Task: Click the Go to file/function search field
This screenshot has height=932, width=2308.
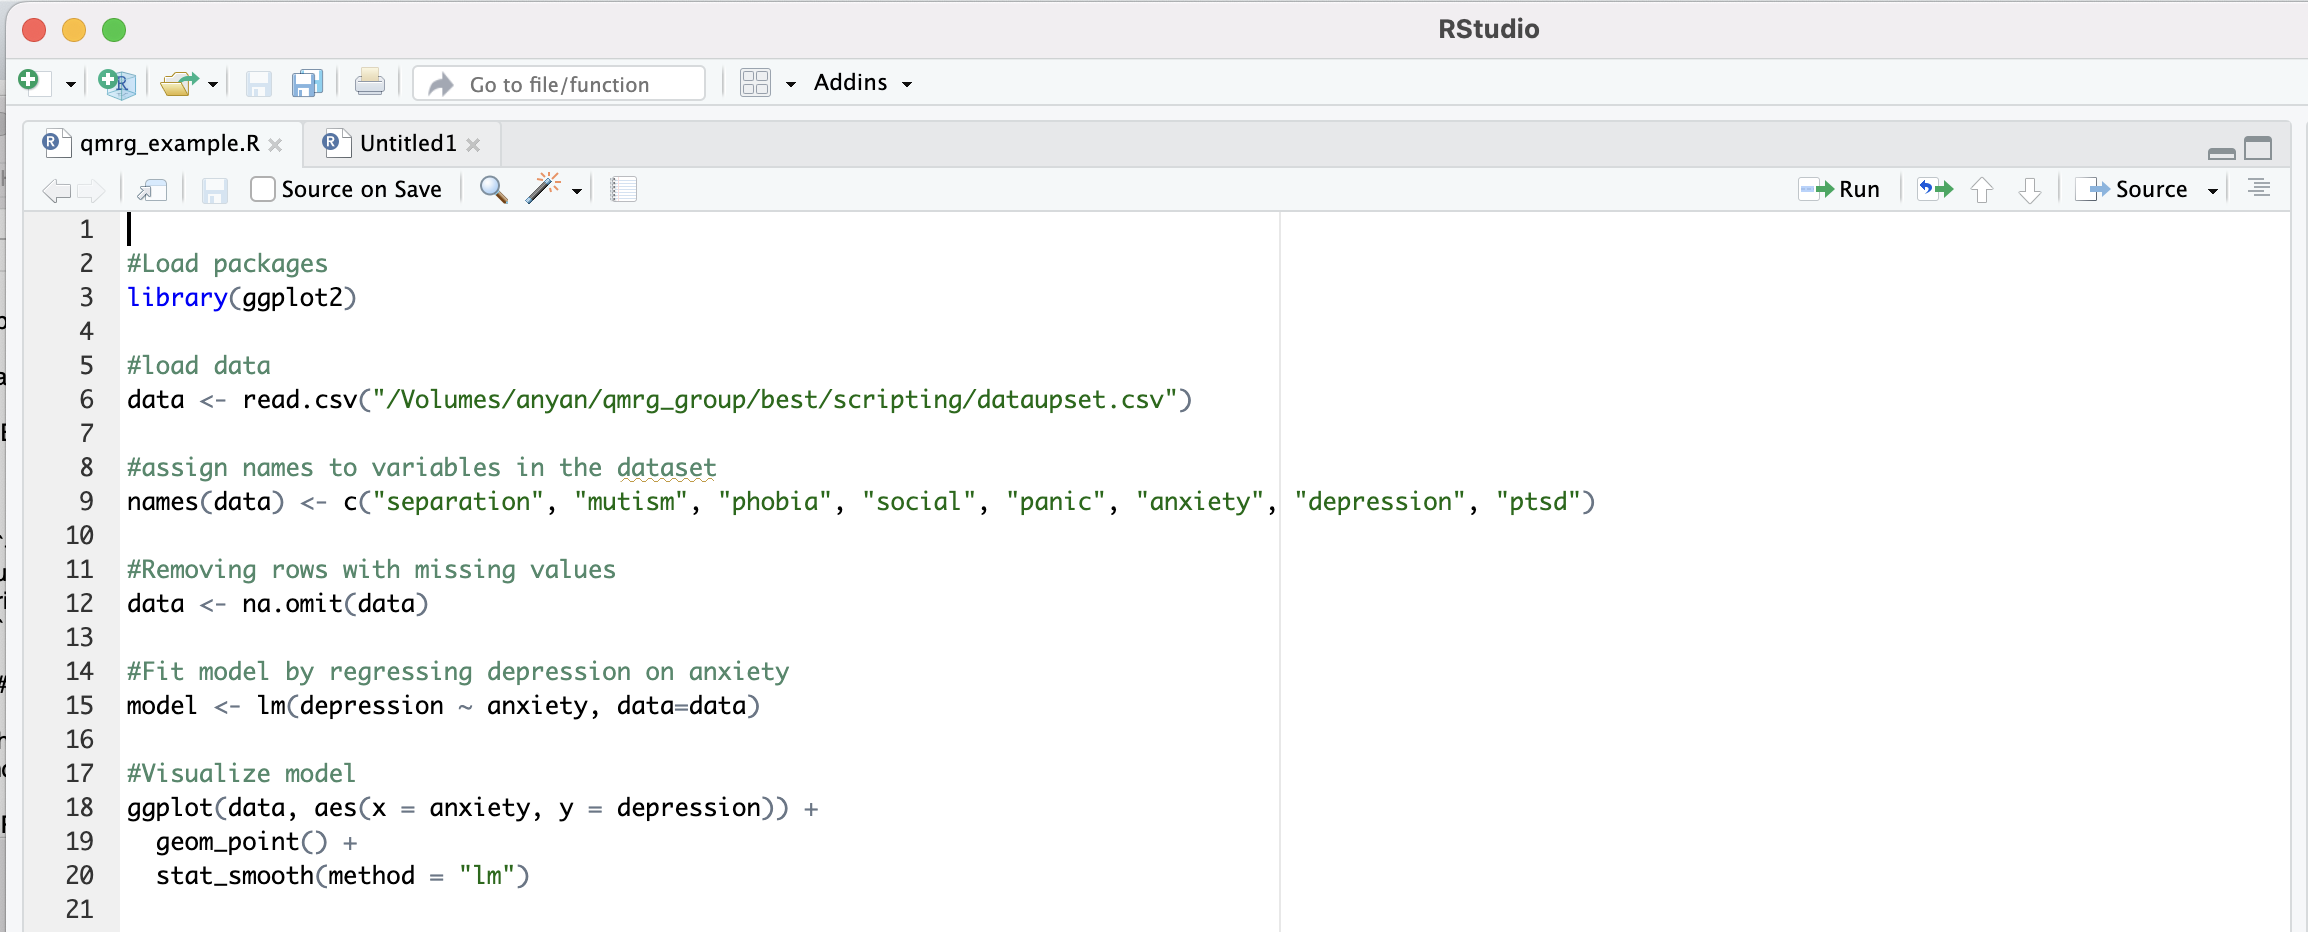Action: pyautogui.click(x=575, y=84)
